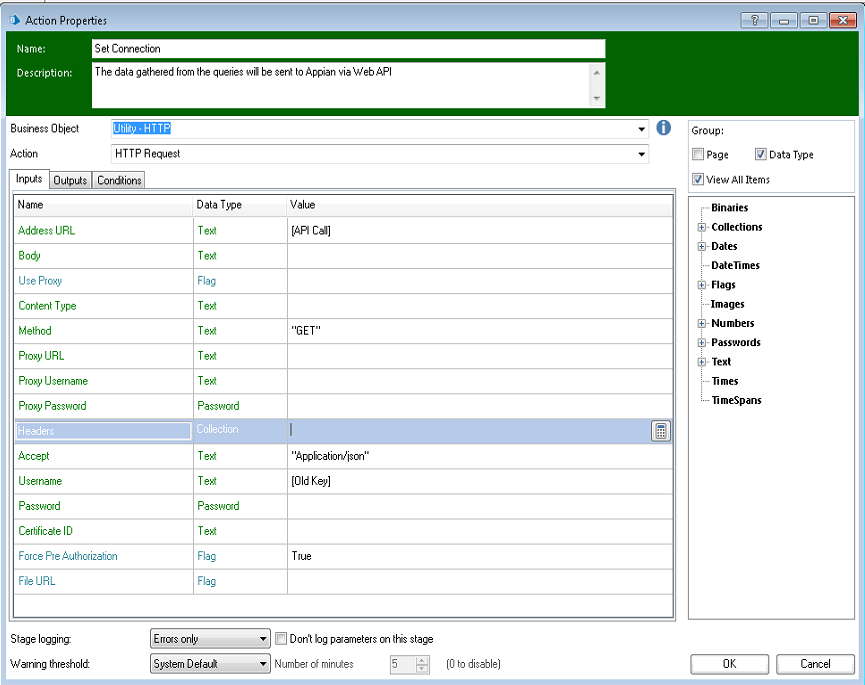Switch to the Conditions tab
This screenshot has height=685, width=865.
pyautogui.click(x=119, y=180)
